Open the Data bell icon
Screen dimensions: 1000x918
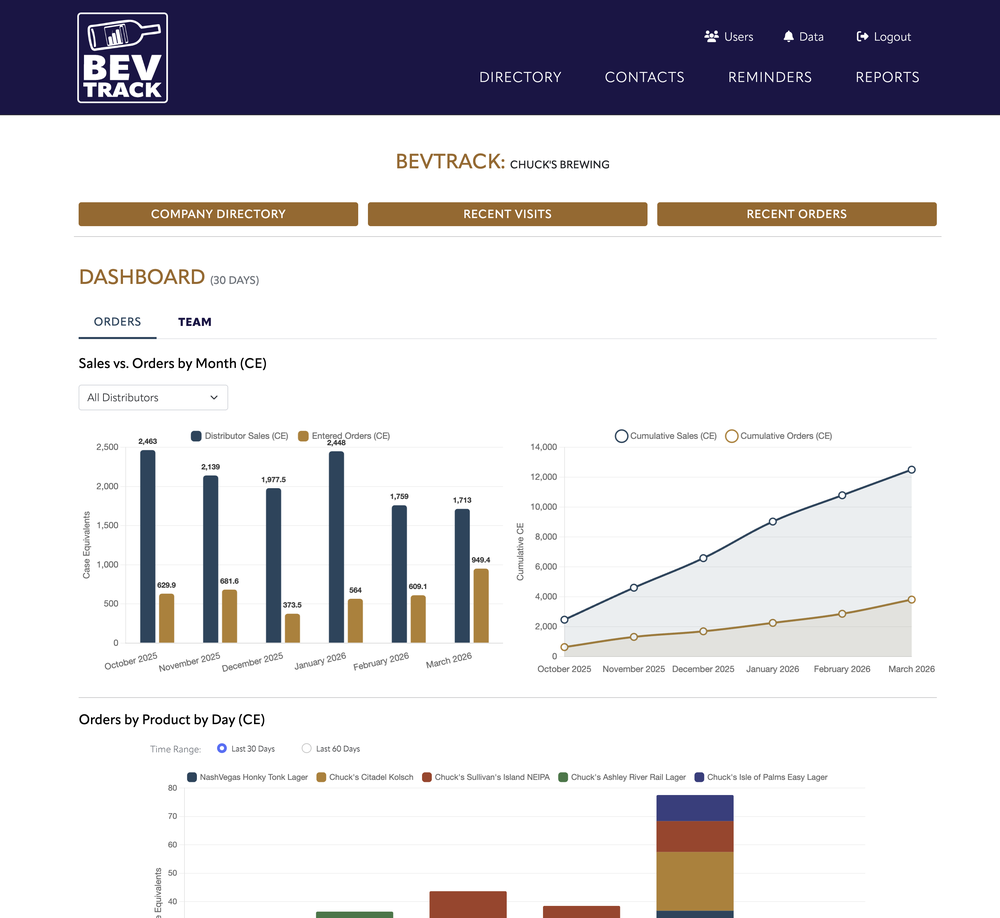tap(789, 36)
